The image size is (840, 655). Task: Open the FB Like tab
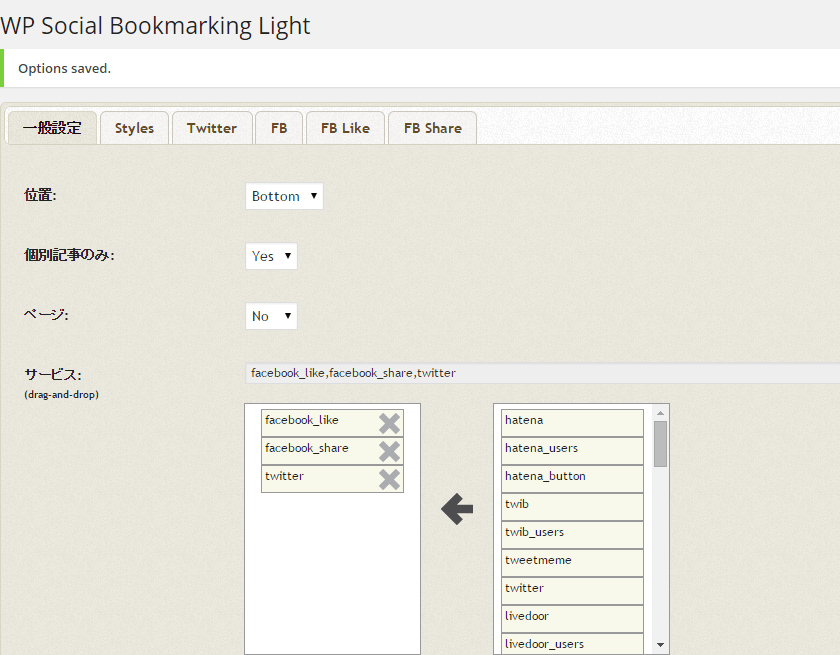pyautogui.click(x=346, y=128)
